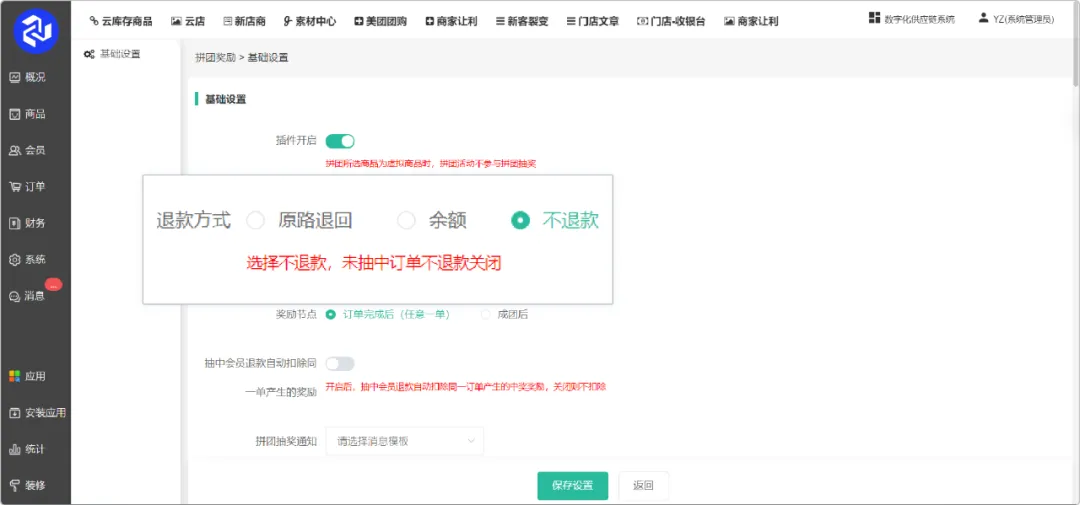Click the 数字化供应链系统 grid icon
Viewport: 1080px width, 505px height.
tap(875, 19)
